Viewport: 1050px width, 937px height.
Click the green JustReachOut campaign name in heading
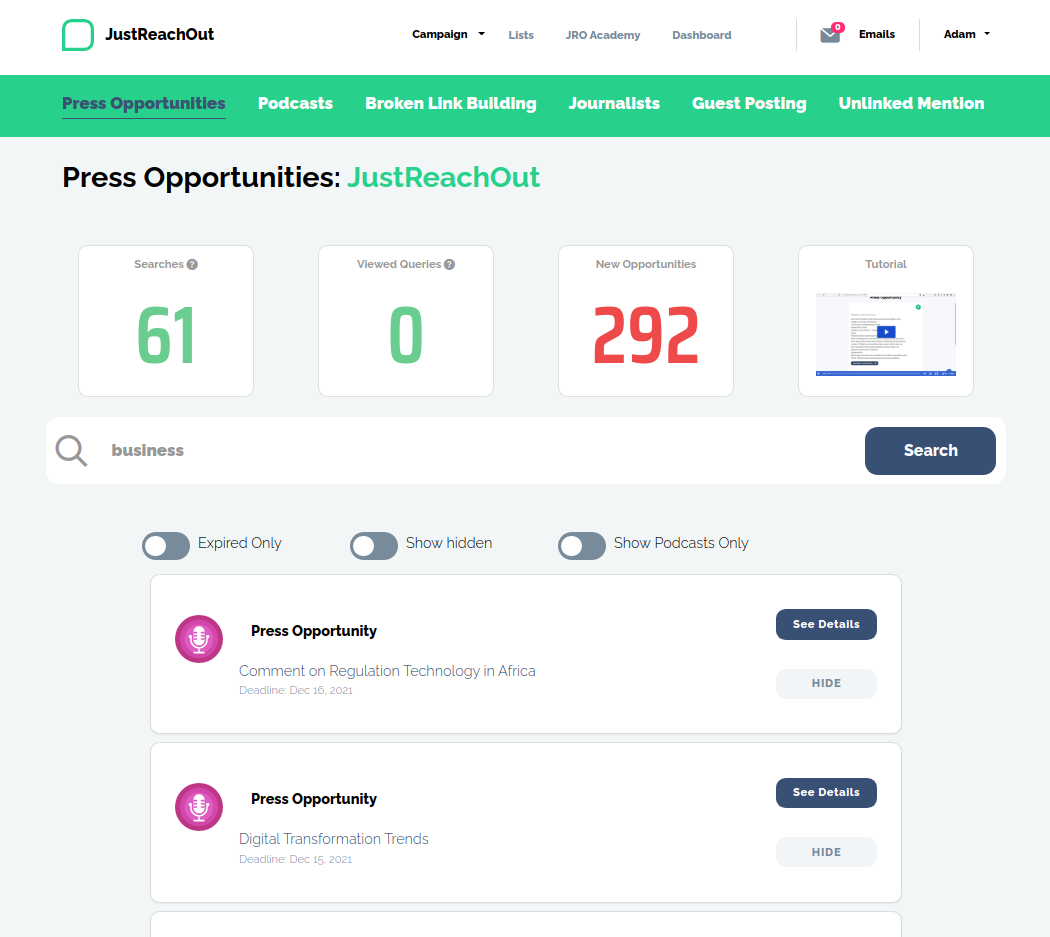click(443, 177)
